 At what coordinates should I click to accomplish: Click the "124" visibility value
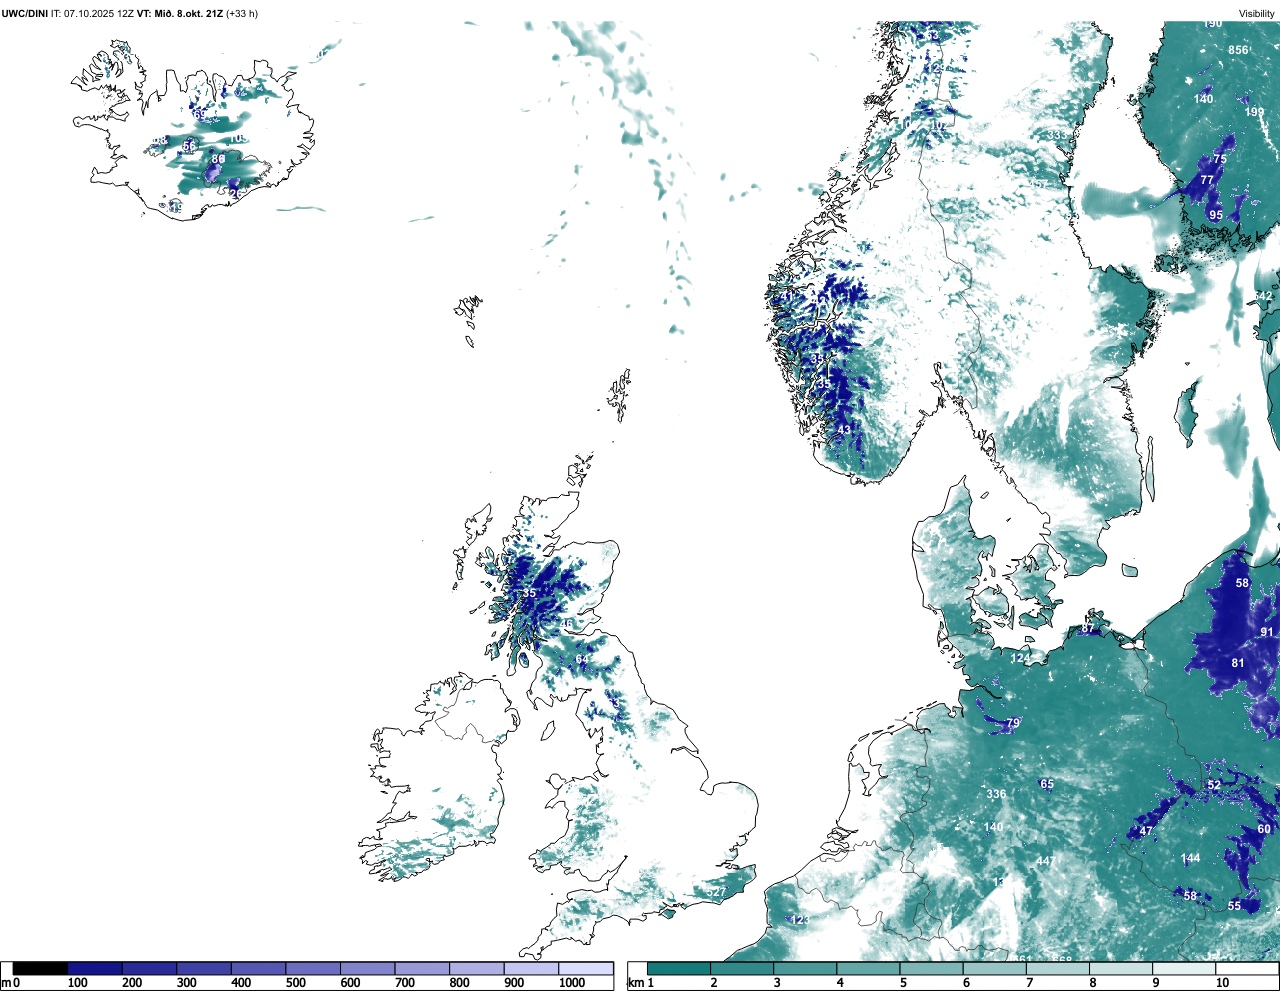click(1020, 658)
